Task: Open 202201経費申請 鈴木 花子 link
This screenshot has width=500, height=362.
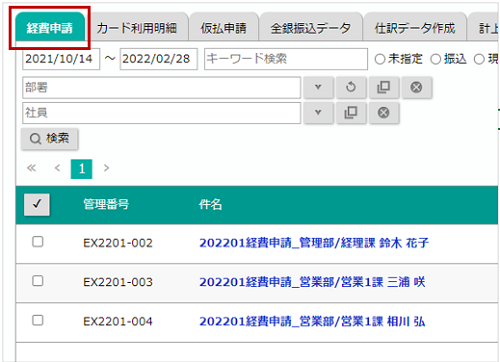Action: [314, 243]
